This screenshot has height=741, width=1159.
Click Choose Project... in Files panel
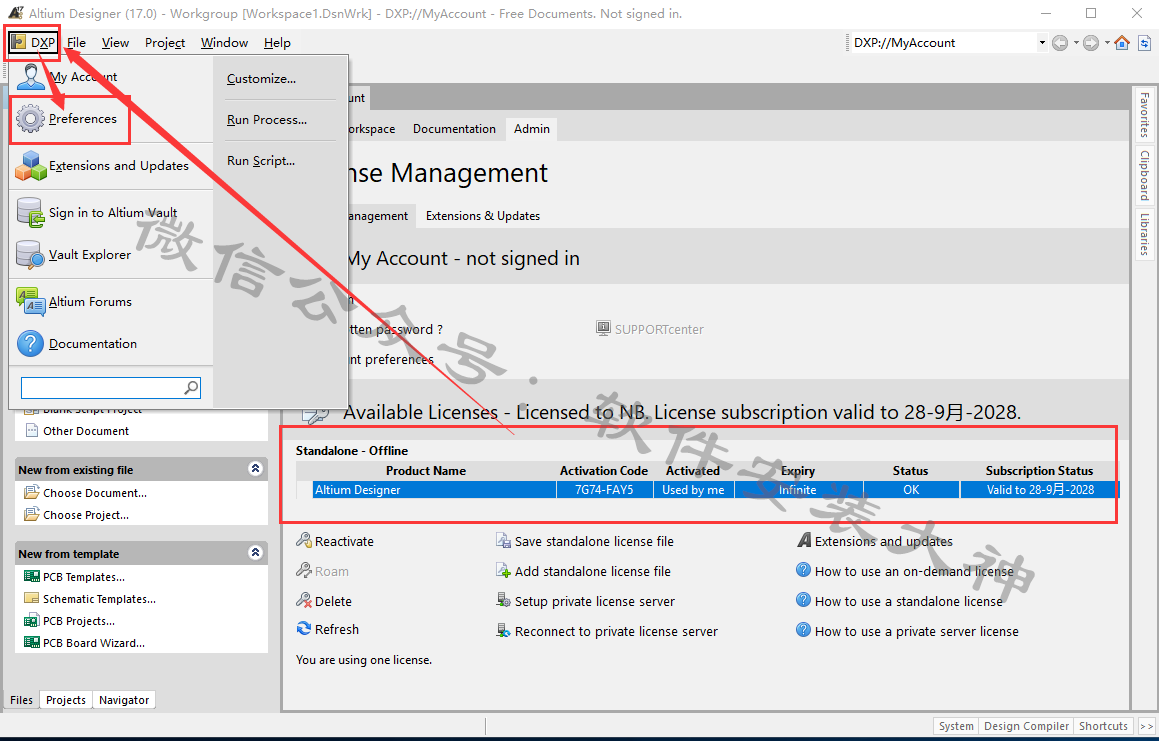pos(86,515)
